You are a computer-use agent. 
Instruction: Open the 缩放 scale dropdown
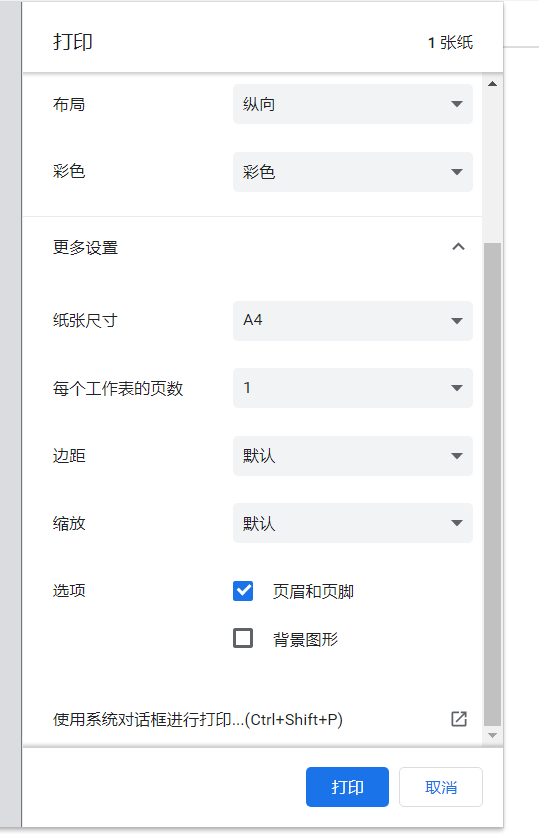(x=353, y=523)
